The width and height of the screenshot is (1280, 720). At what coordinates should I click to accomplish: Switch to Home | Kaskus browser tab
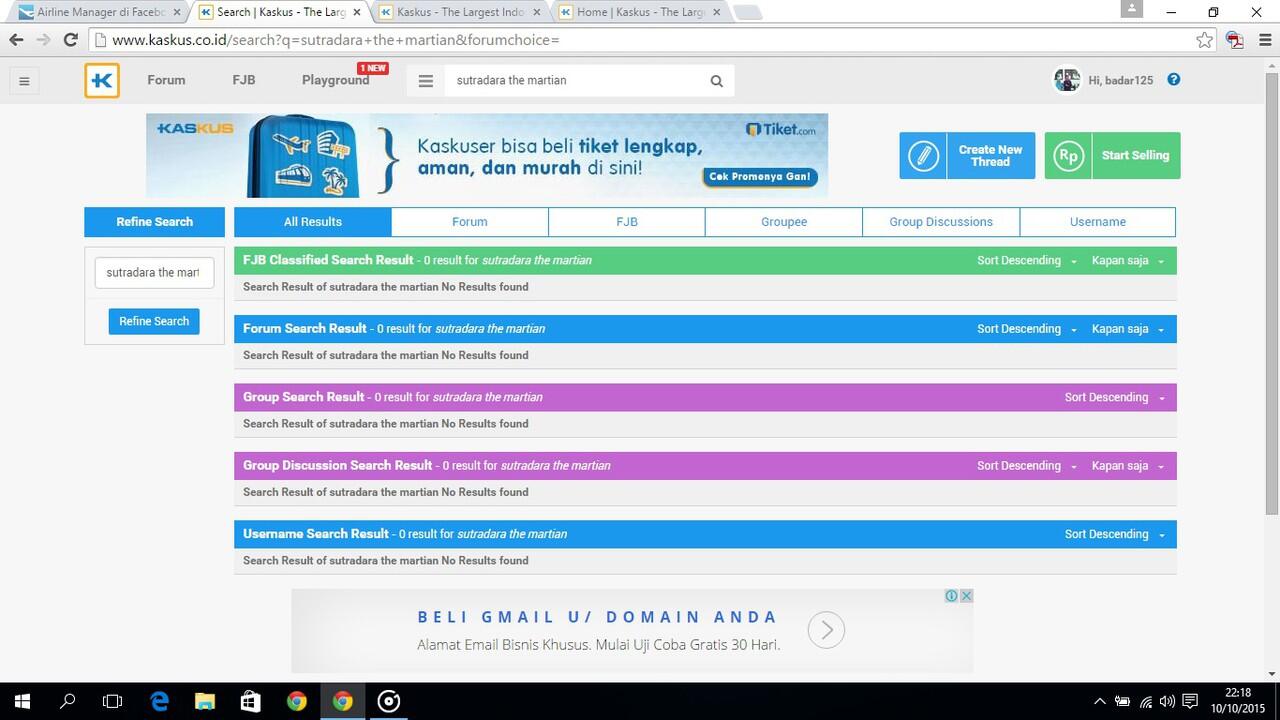(x=640, y=12)
